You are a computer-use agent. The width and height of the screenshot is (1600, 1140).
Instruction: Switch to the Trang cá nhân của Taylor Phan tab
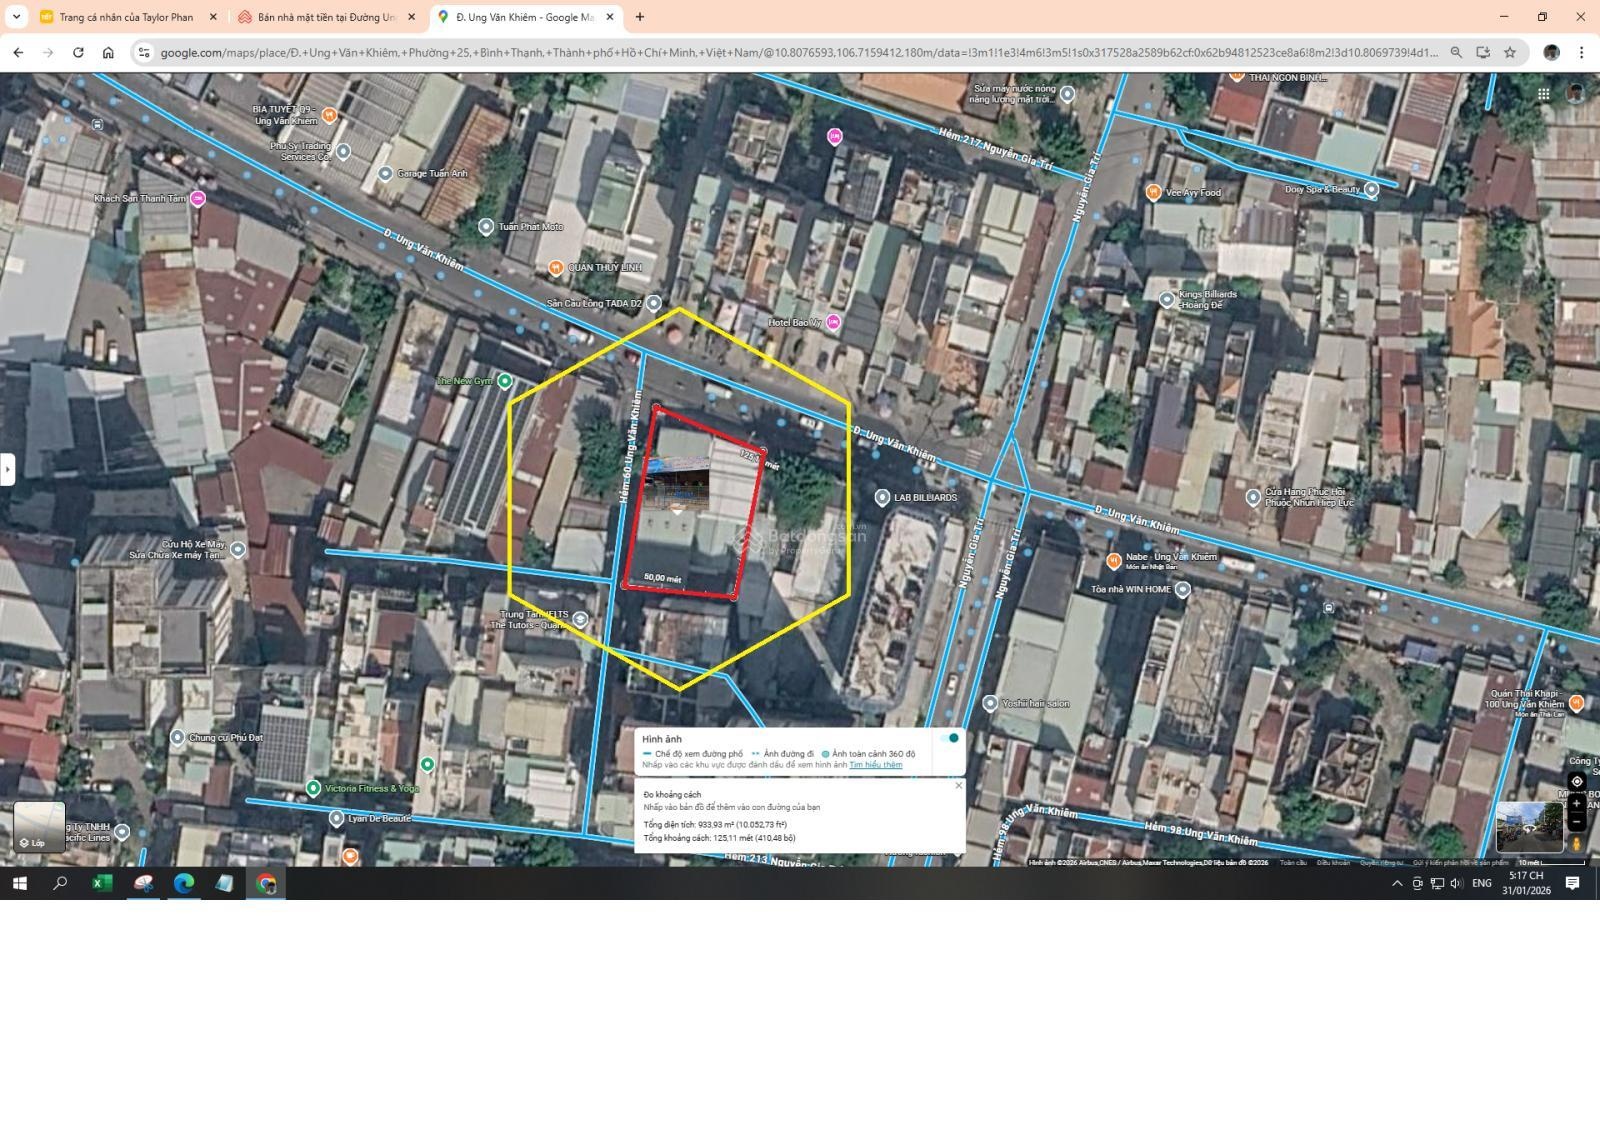click(126, 17)
